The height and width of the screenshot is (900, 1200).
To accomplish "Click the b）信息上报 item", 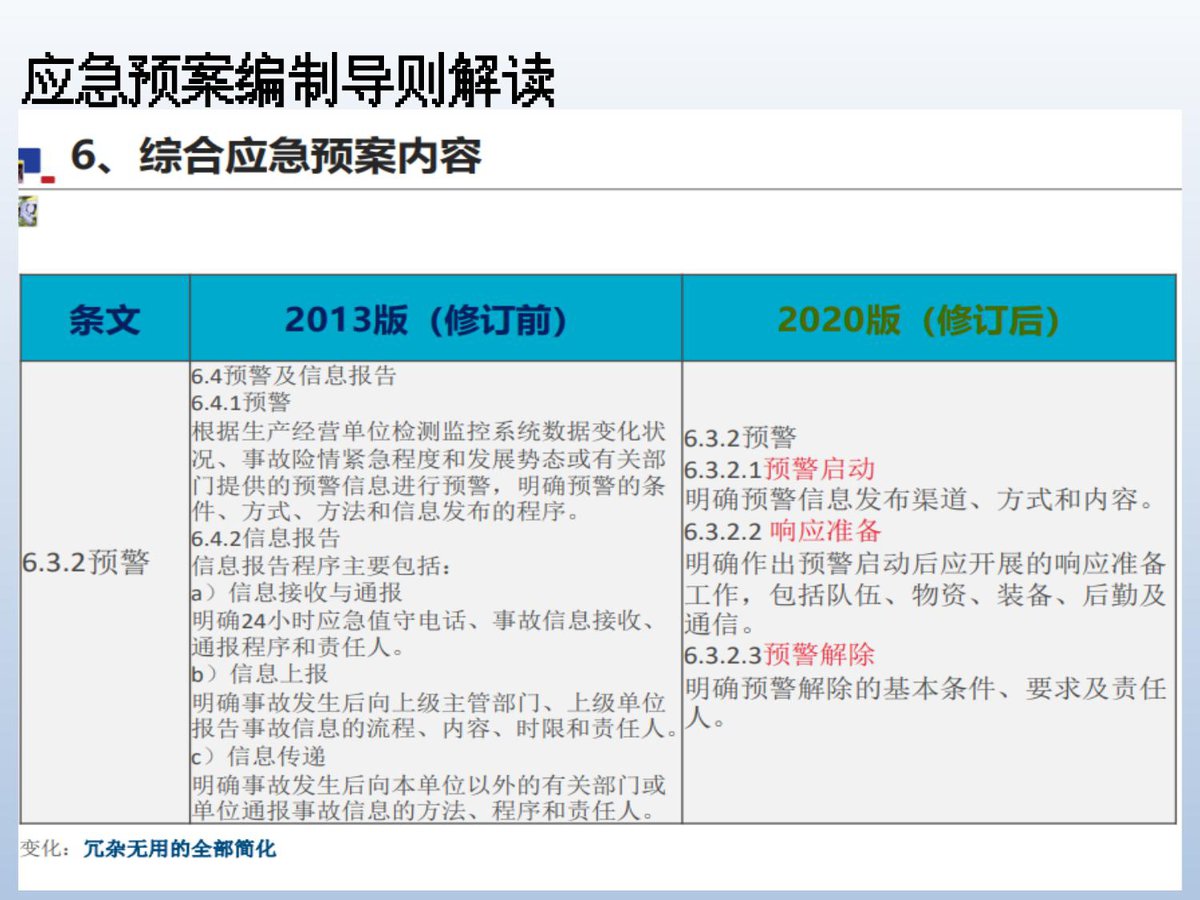I will 260,674.
